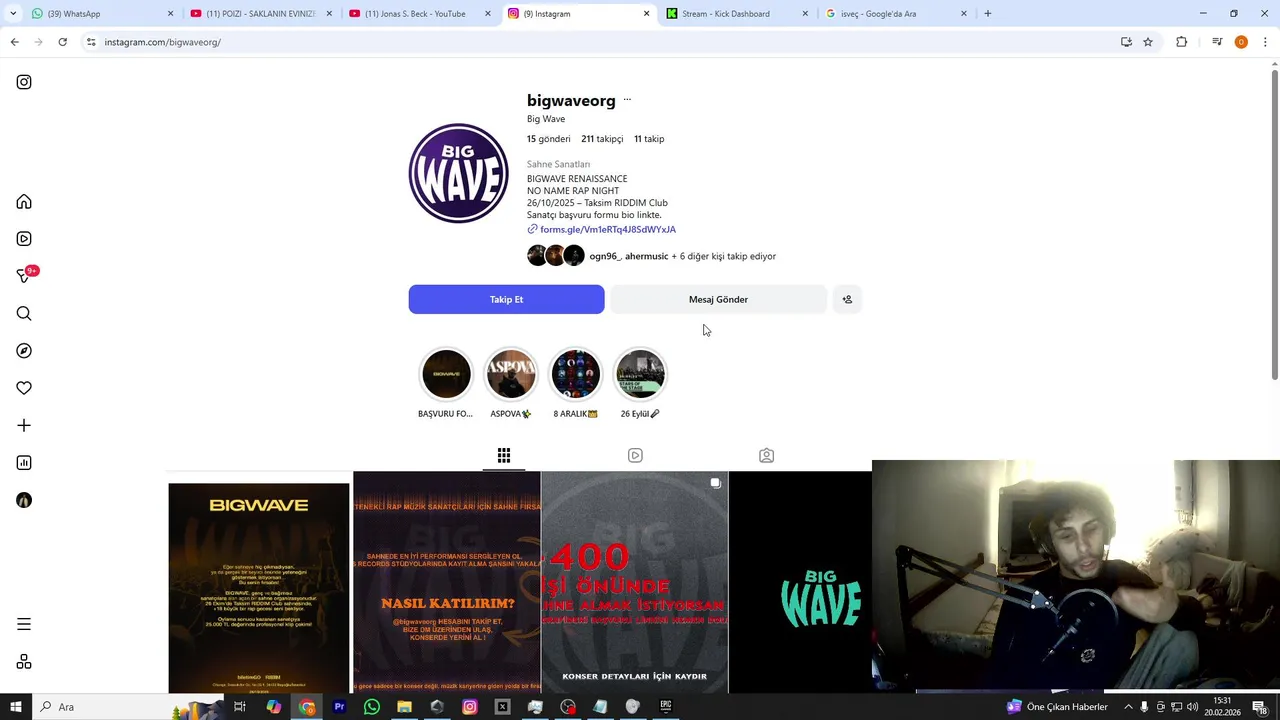The height and width of the screenshot is (720, 1280).
Task: Select the tagged photos tab
Action: tap(766, 455)
